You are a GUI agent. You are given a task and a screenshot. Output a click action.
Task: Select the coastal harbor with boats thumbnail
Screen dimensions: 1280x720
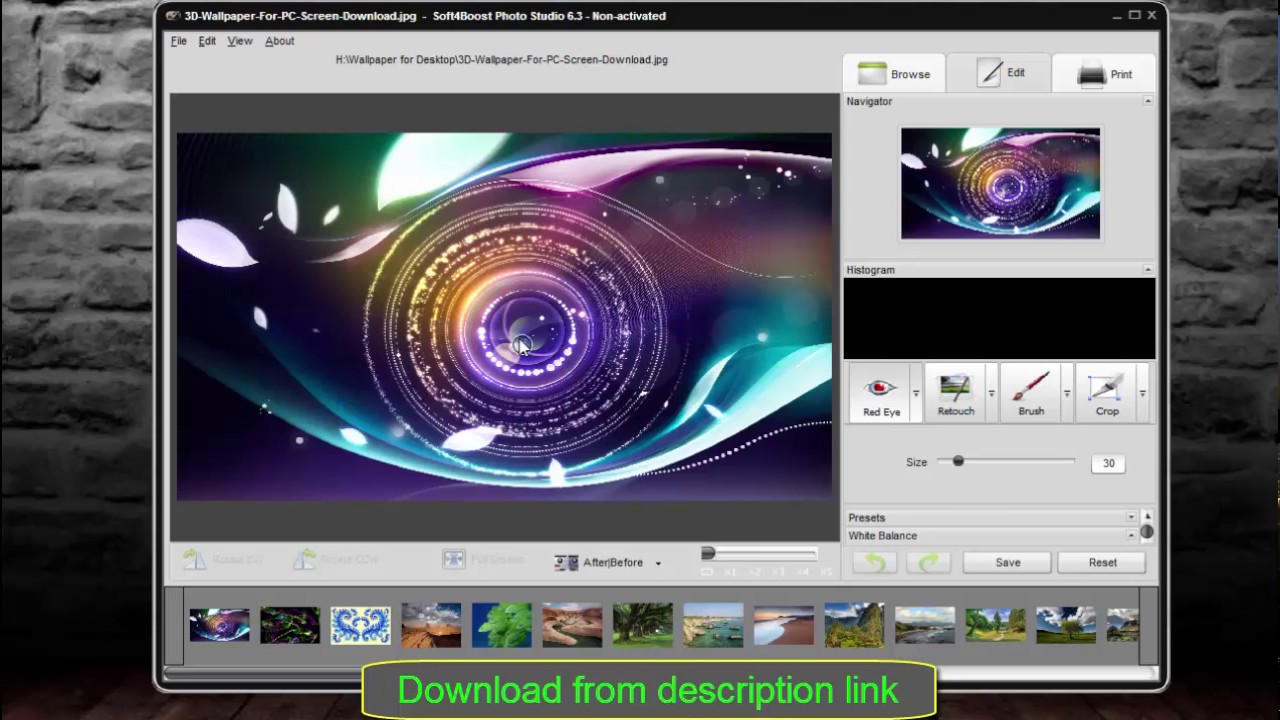713,625
